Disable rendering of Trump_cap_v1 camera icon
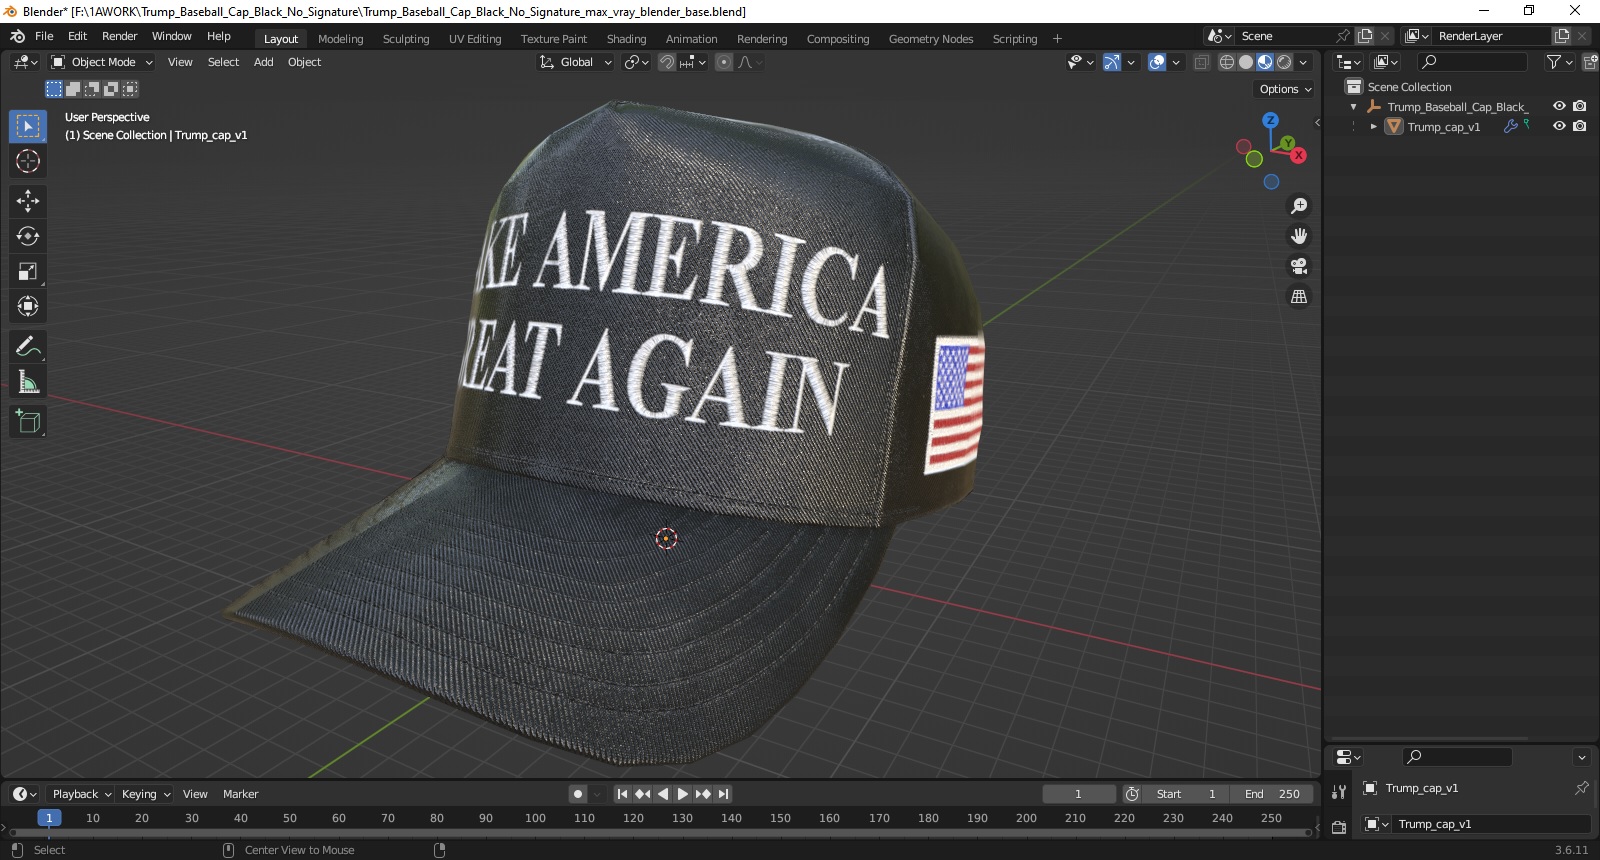The height and width of the screenshot is (860, 1600). (x=1580, y=126)
